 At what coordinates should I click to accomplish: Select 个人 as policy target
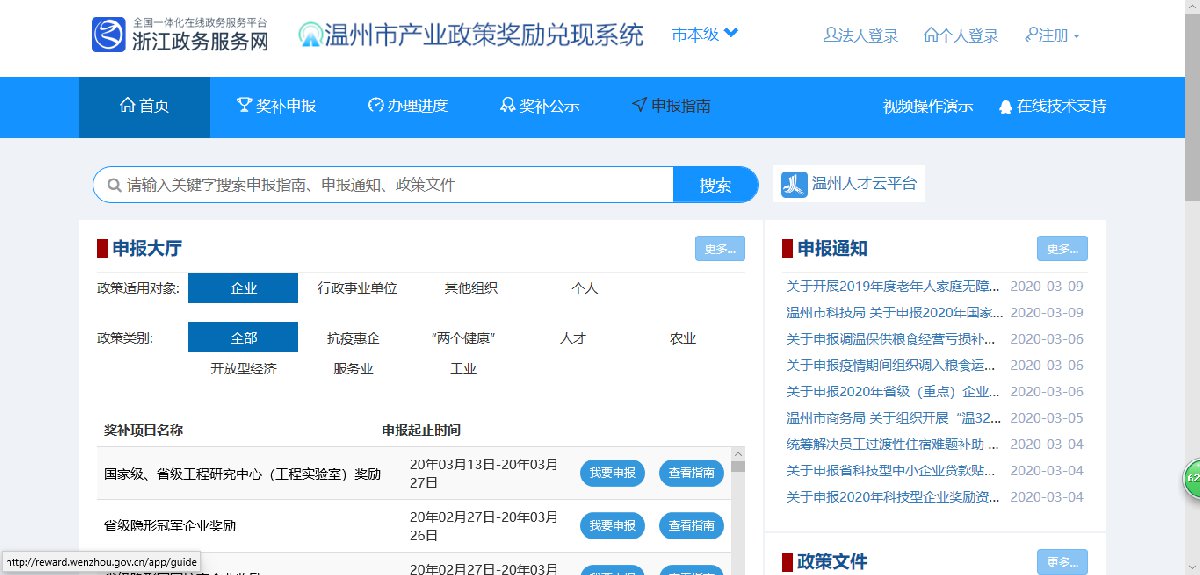pyautogui.click(x=584, y=288)
